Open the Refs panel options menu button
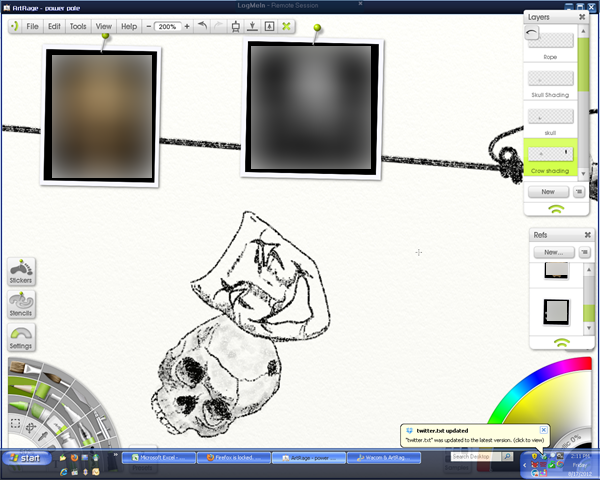The width and height of the screenshot is (600, 480). tap(584, 252)
